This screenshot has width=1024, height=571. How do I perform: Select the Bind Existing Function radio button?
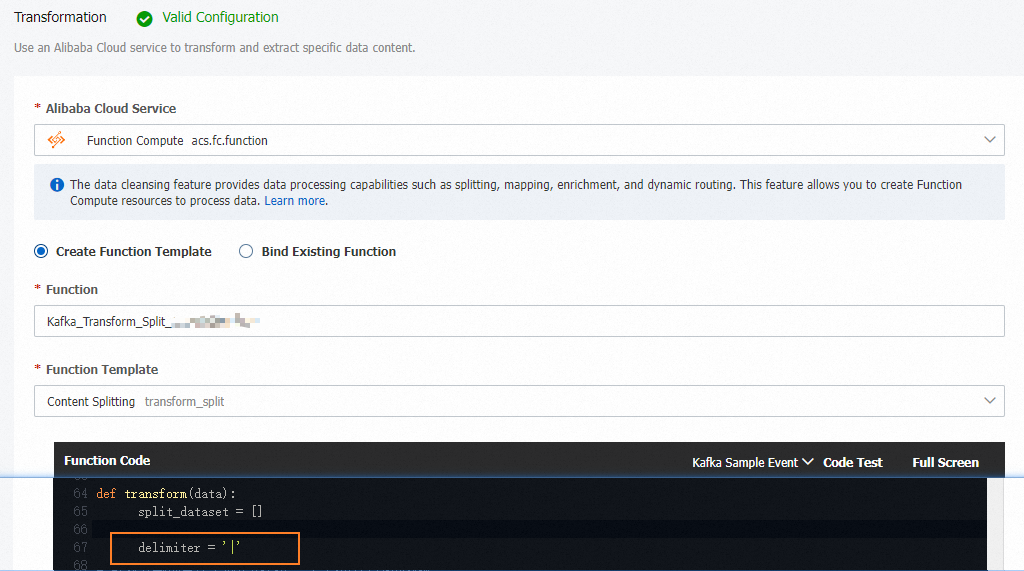[x=246, y=252]
